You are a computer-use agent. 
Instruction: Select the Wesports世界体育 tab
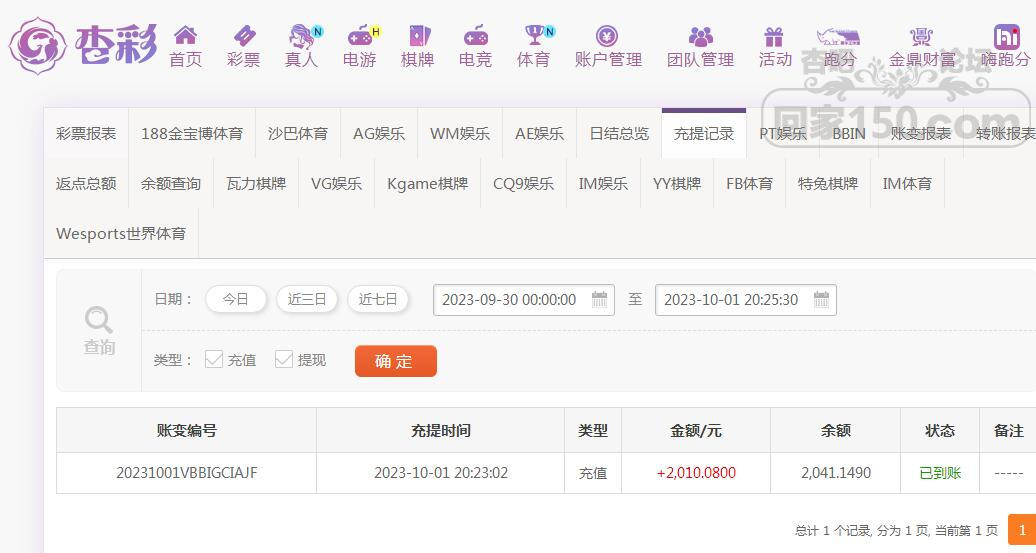tap(121, 234)
